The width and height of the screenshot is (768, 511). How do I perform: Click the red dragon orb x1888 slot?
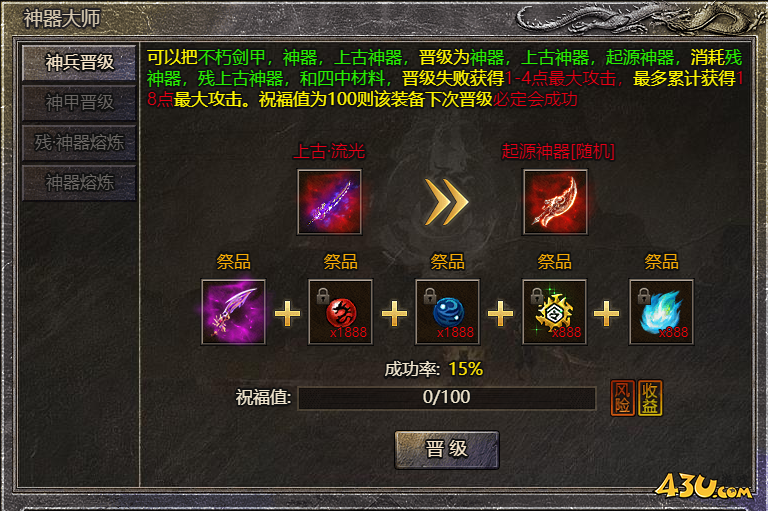click(x=340, y=312)
